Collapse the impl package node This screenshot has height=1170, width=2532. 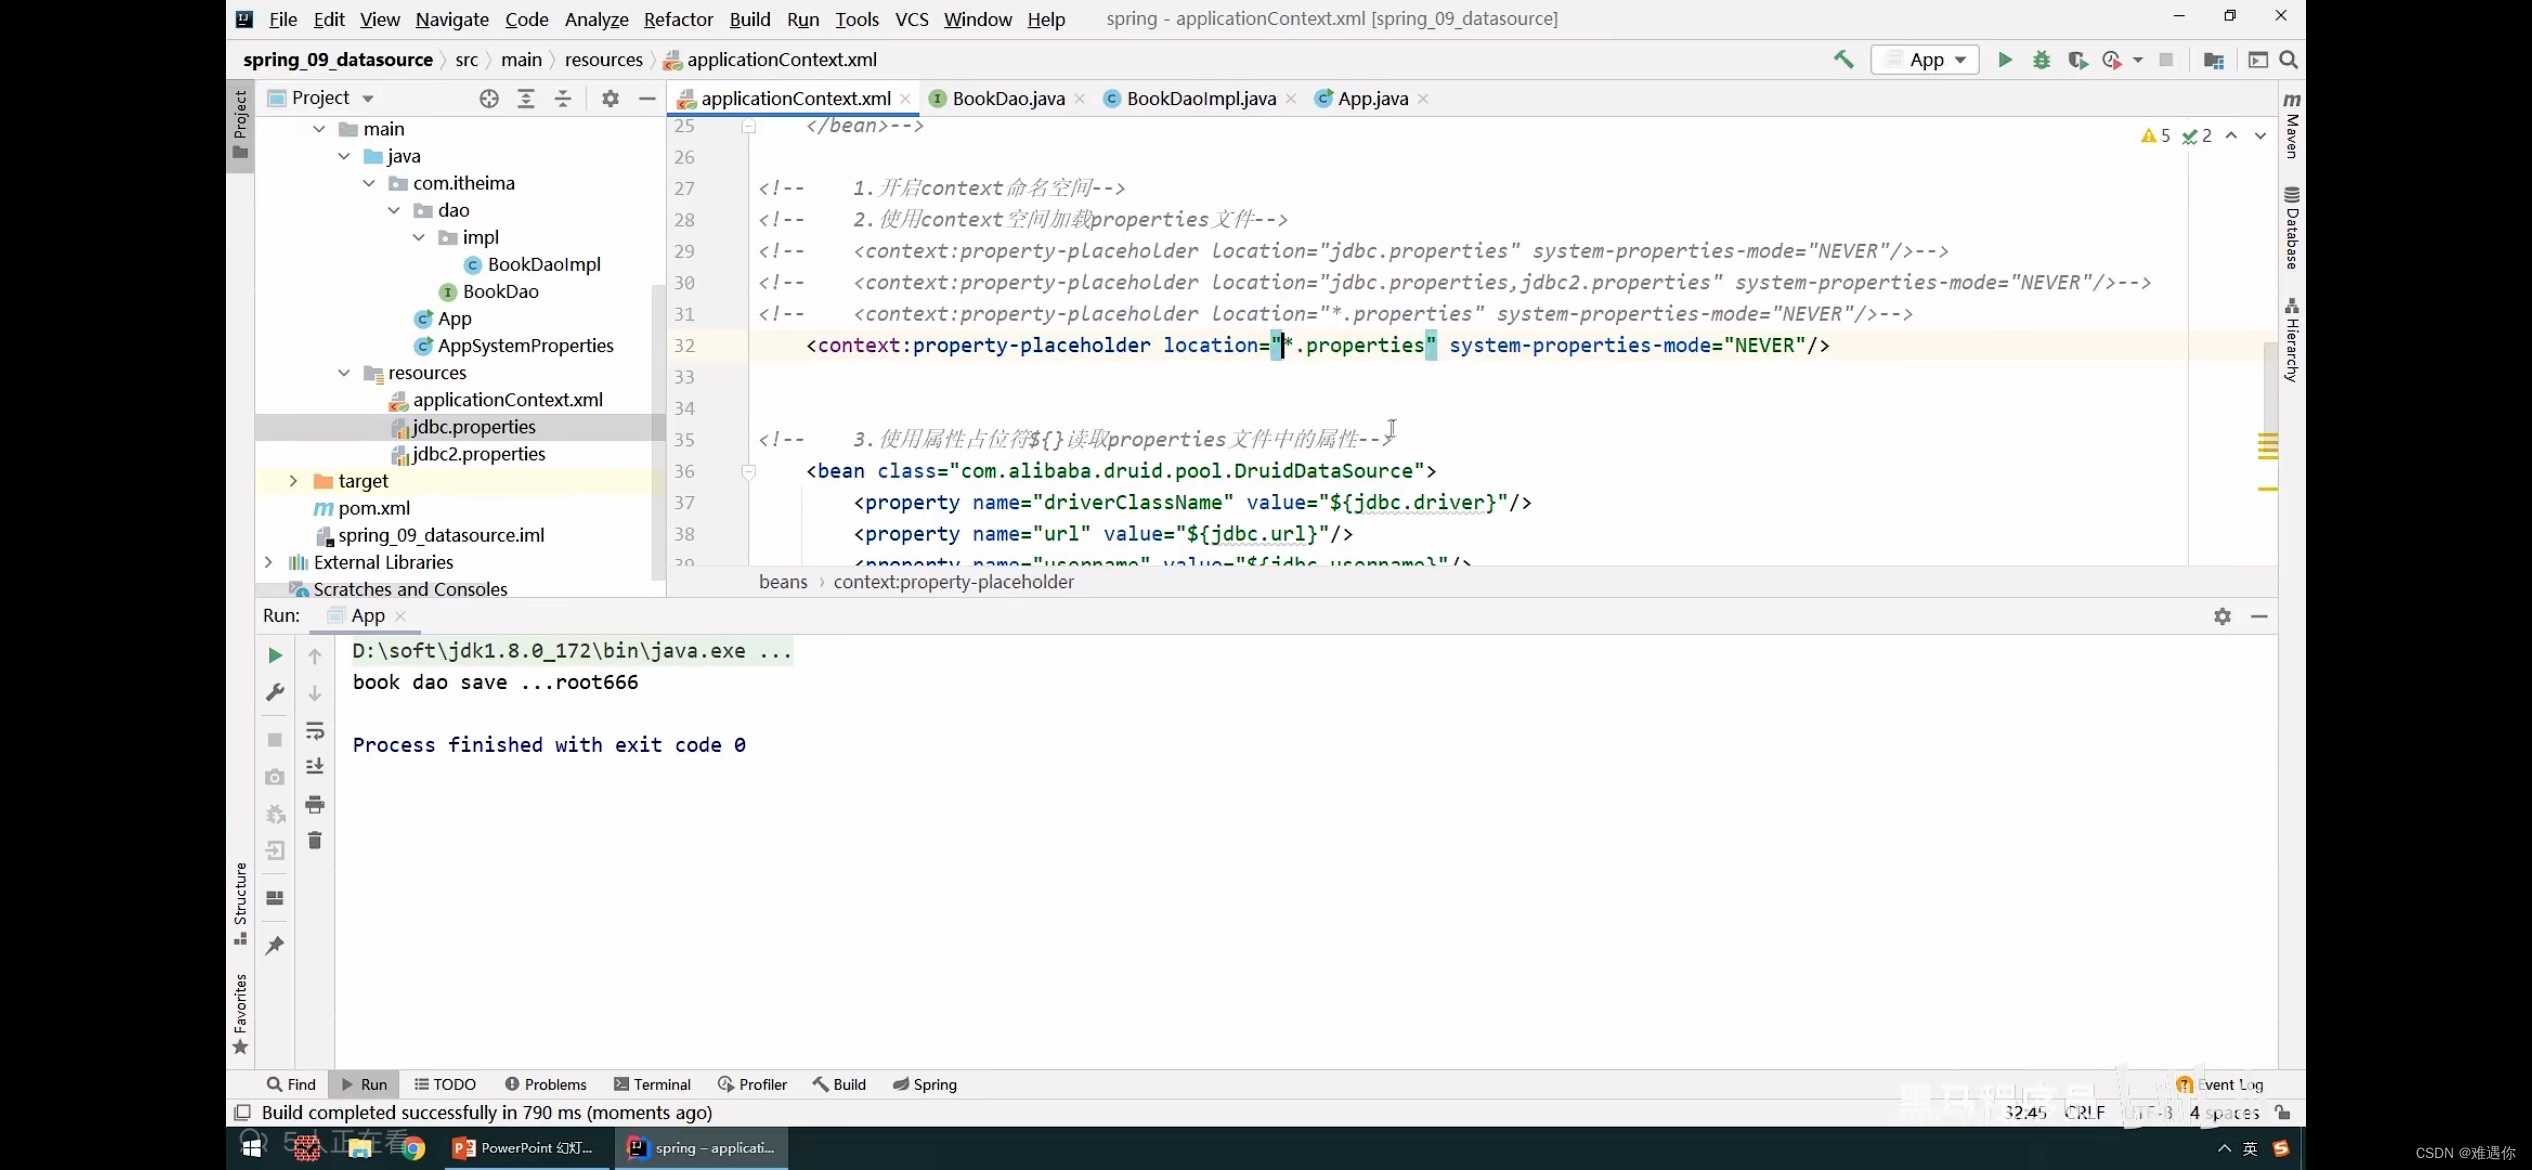(419, 237)
